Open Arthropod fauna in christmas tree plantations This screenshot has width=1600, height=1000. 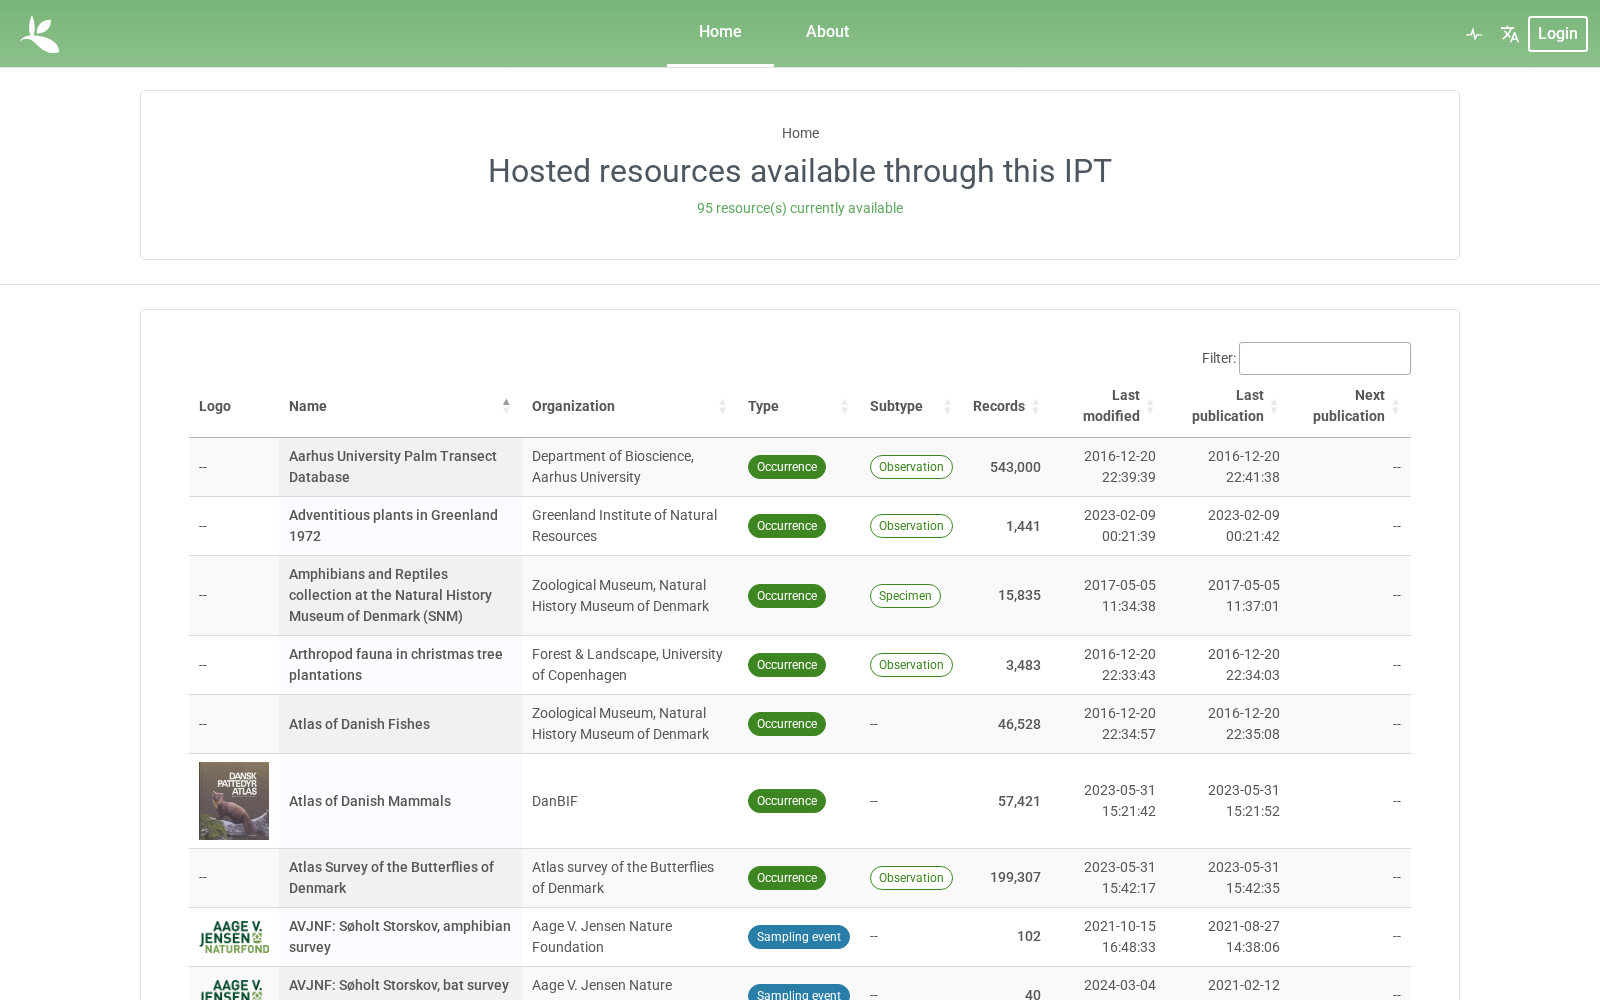pos(395,665)
